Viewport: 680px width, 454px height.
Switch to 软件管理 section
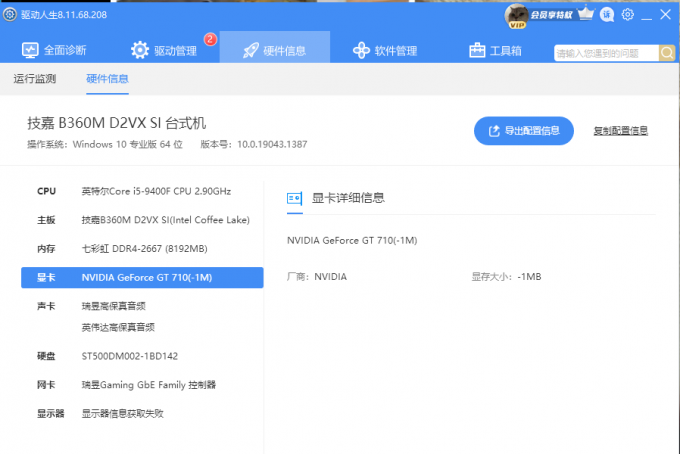(x=385, y=50)
